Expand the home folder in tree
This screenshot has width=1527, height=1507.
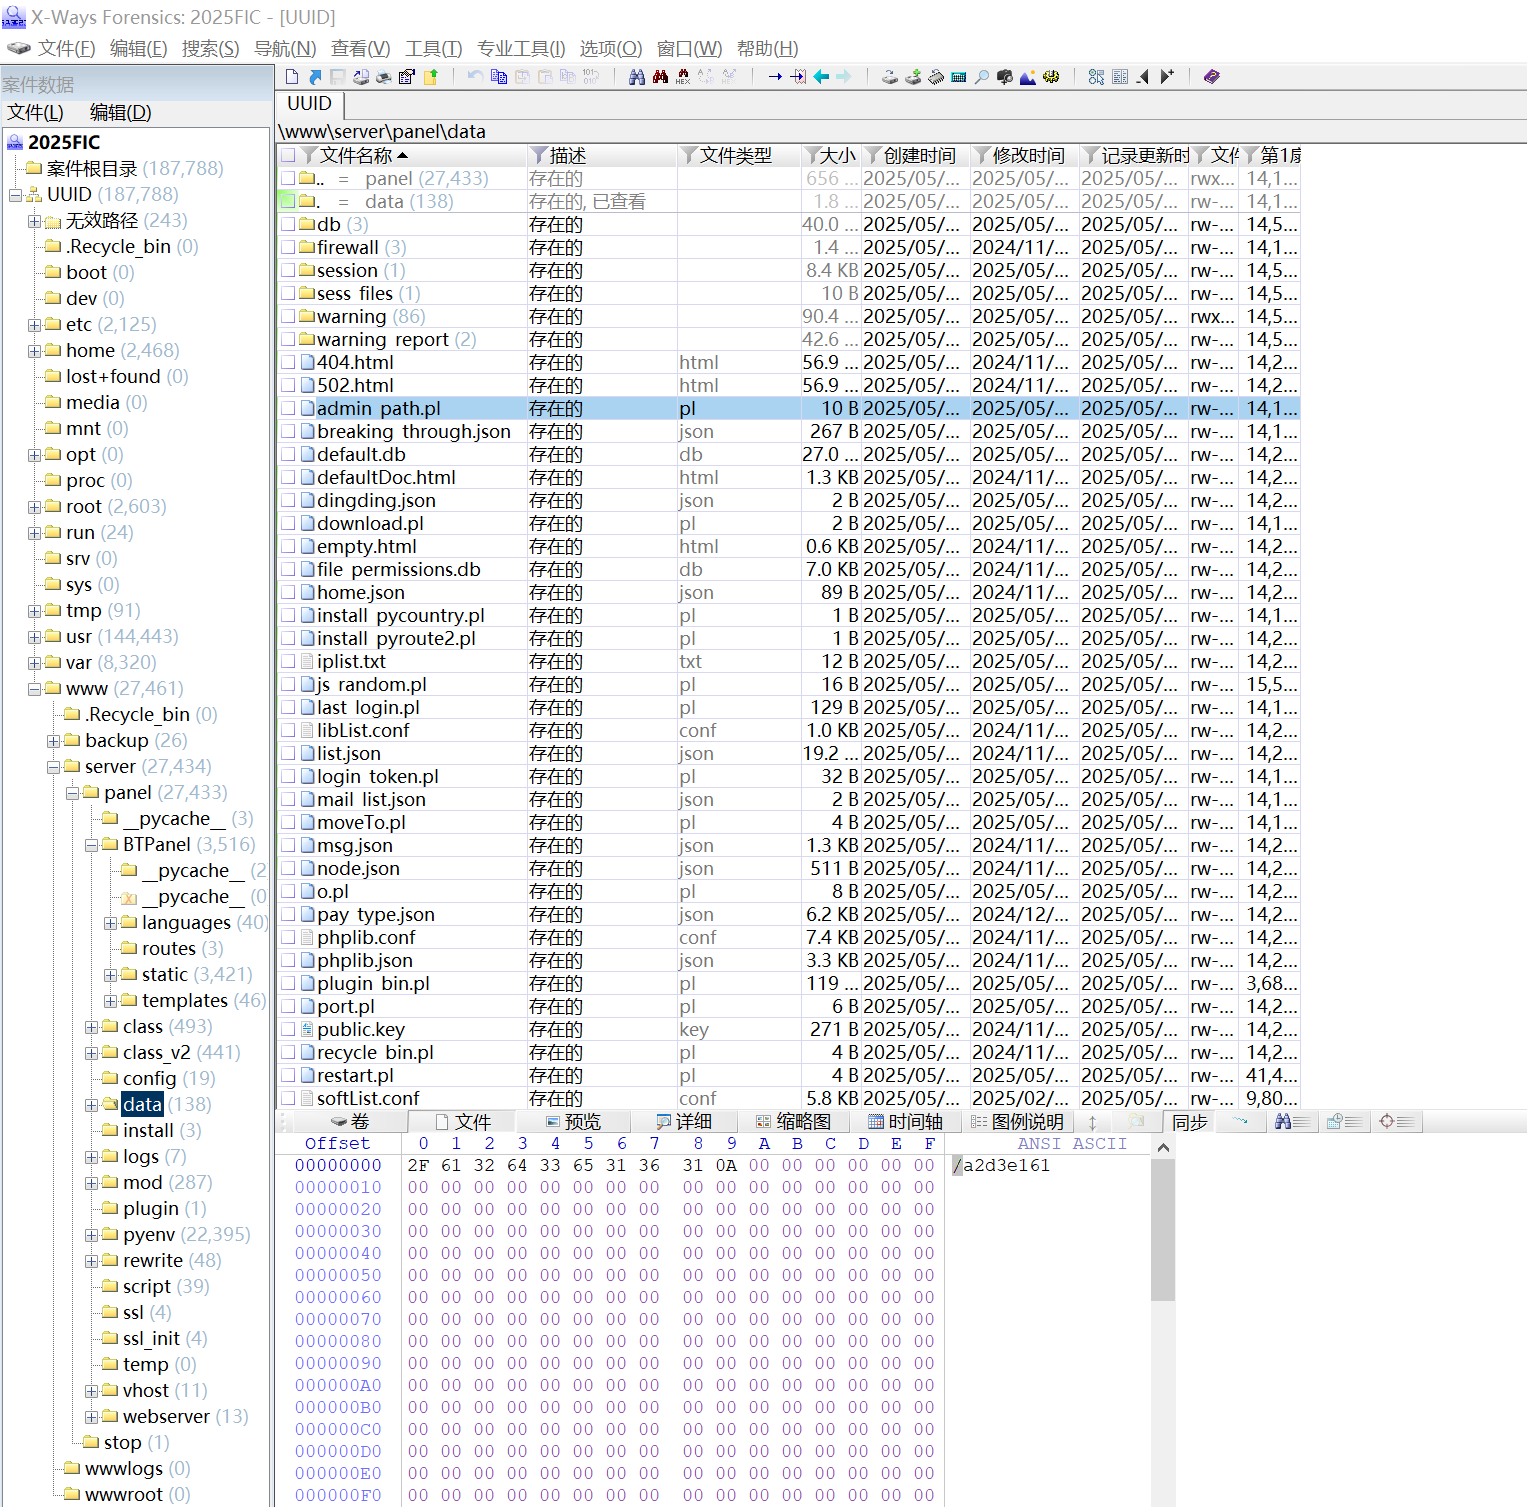[x=34, y=351]
